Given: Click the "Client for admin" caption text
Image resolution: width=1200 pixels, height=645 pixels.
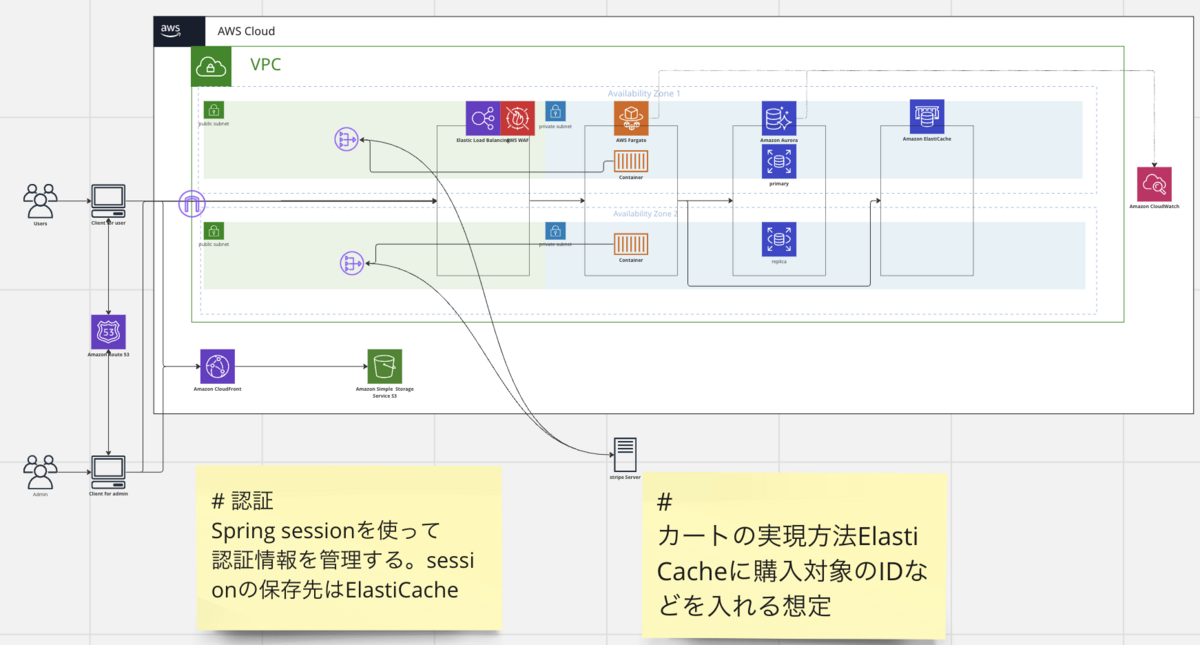Looking at the screenshot, I should tap(108, 494).
